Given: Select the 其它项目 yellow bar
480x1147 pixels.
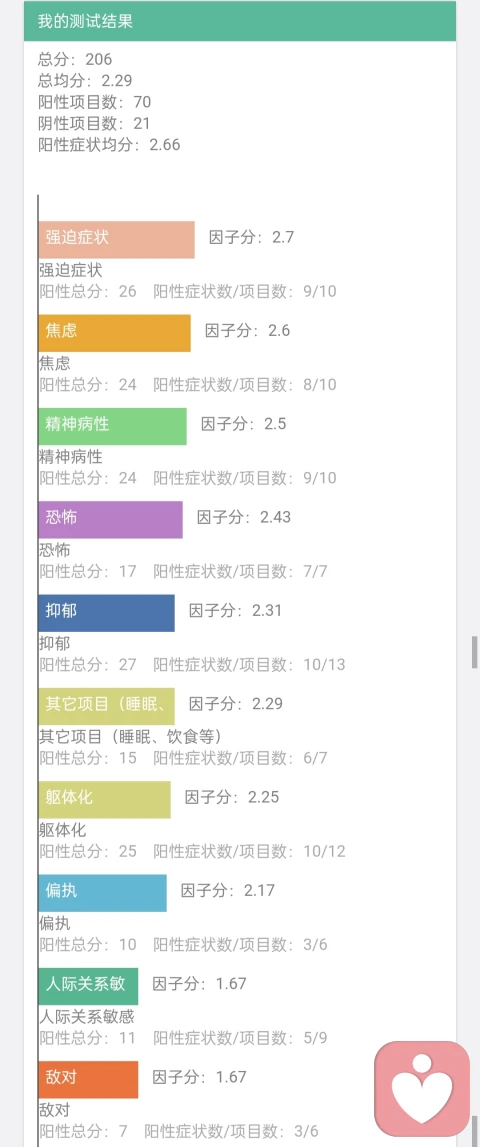Looking at the screenshot, I should click(x=106, y=706).
